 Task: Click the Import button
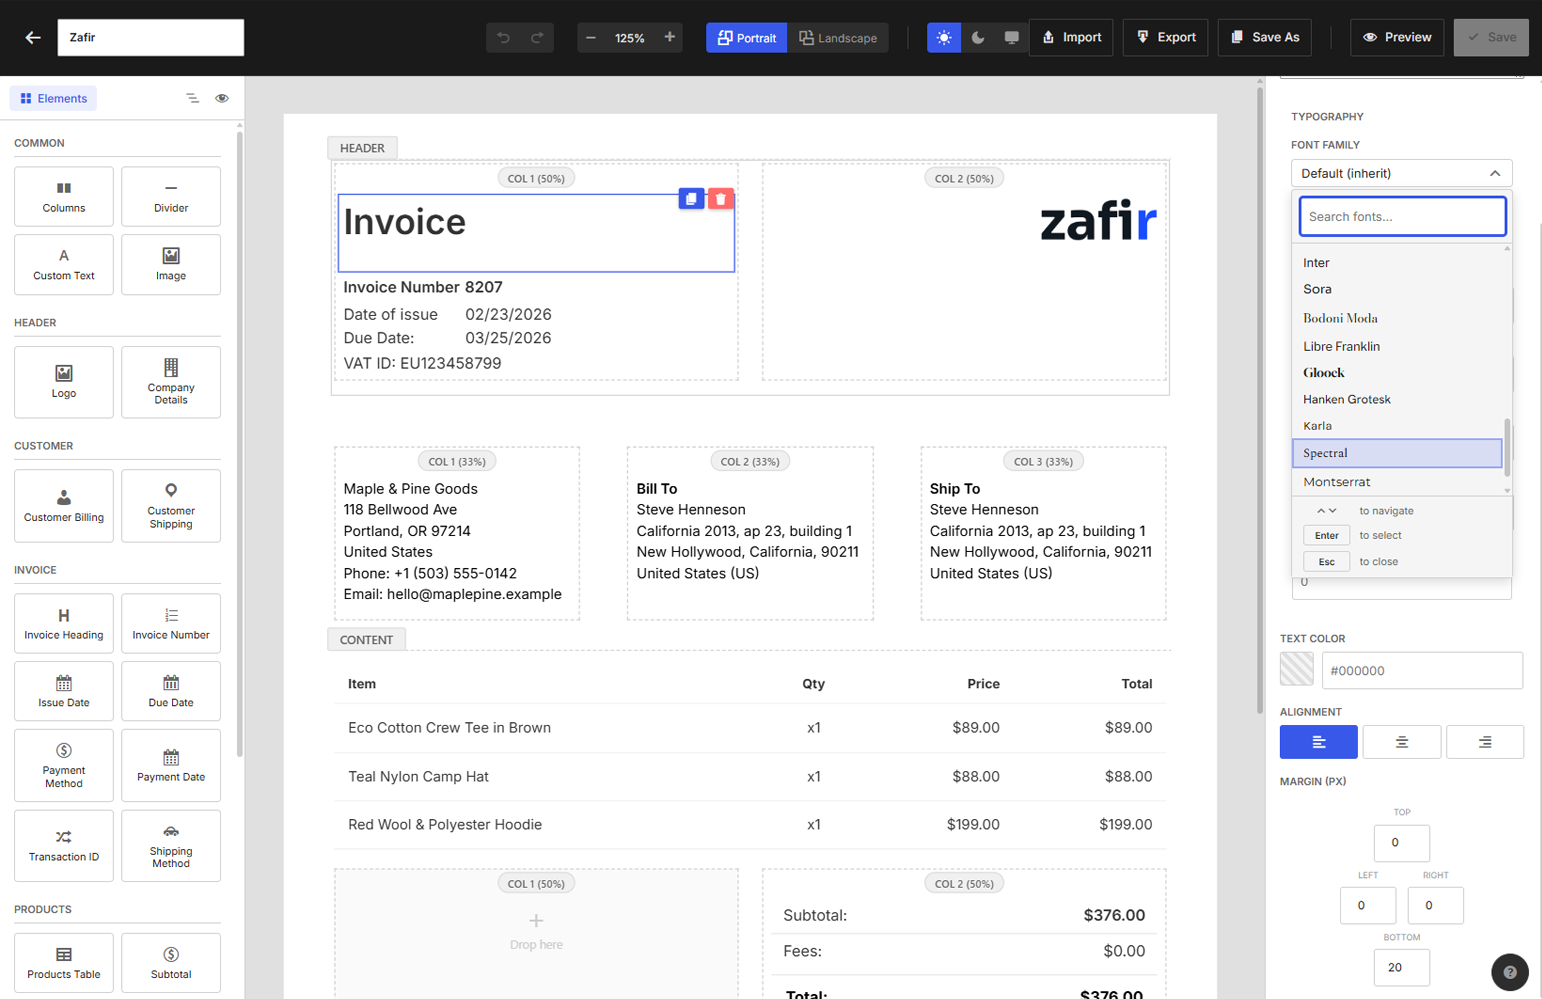click(1071, 37)
